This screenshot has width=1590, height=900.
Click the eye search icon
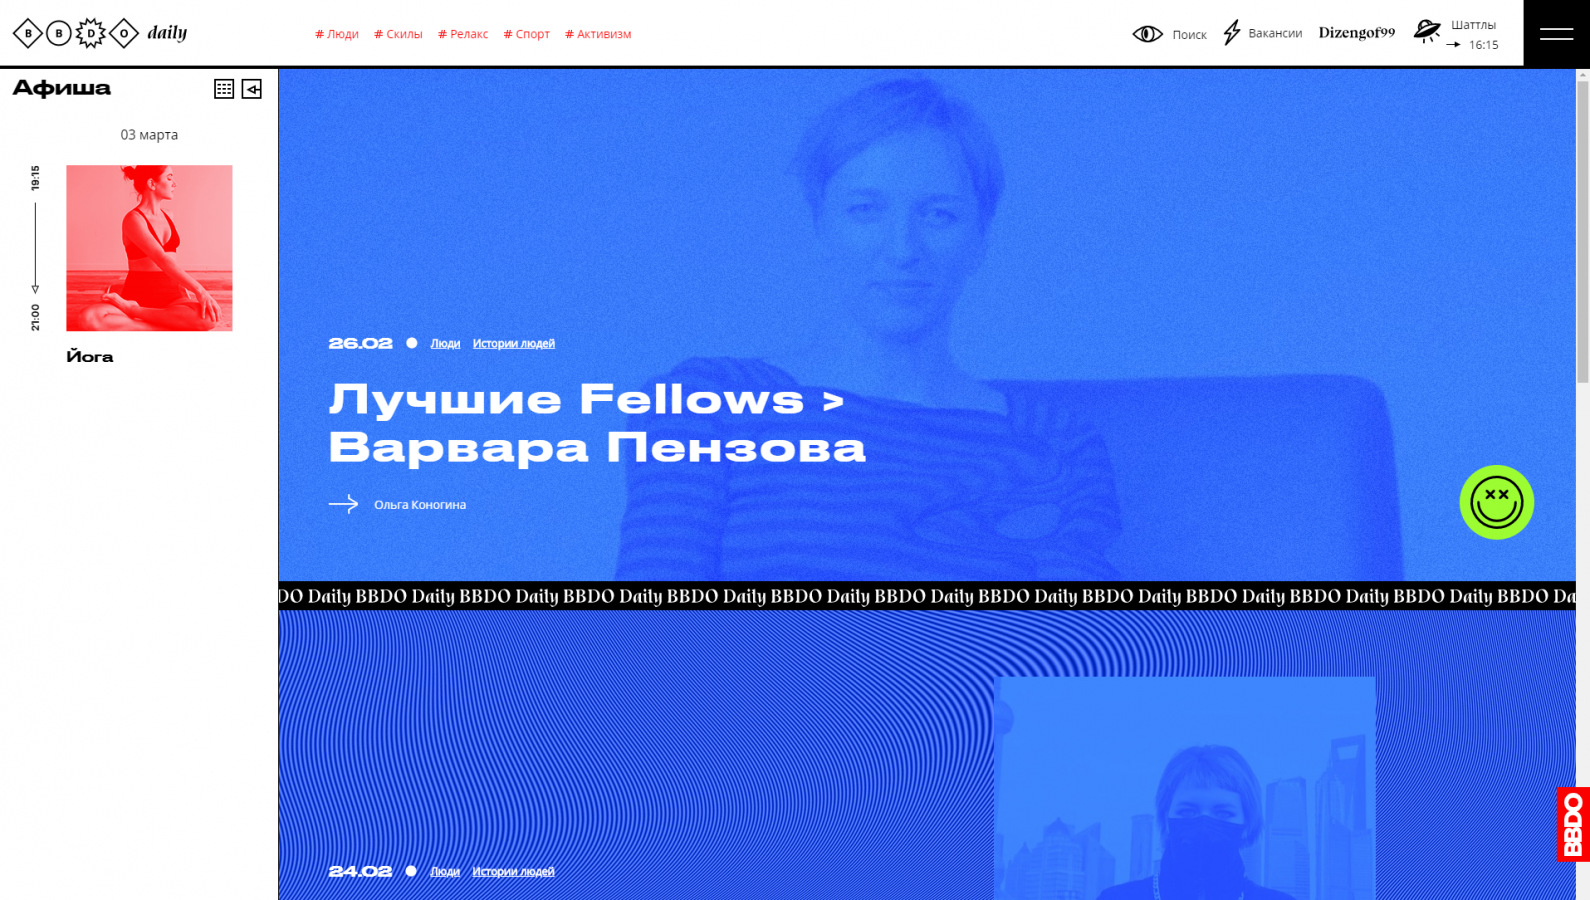click(1147, 34)
